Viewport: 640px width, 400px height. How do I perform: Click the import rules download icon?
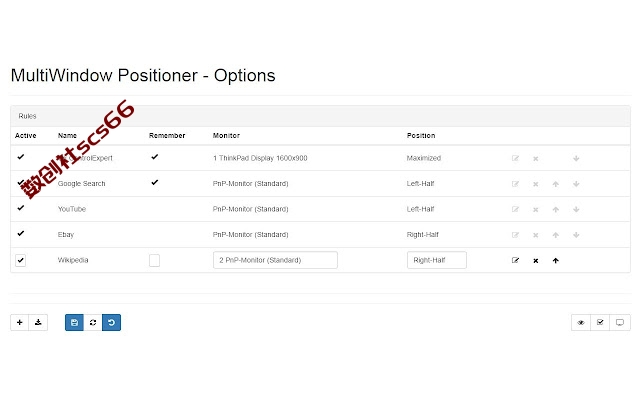(38, 322)
